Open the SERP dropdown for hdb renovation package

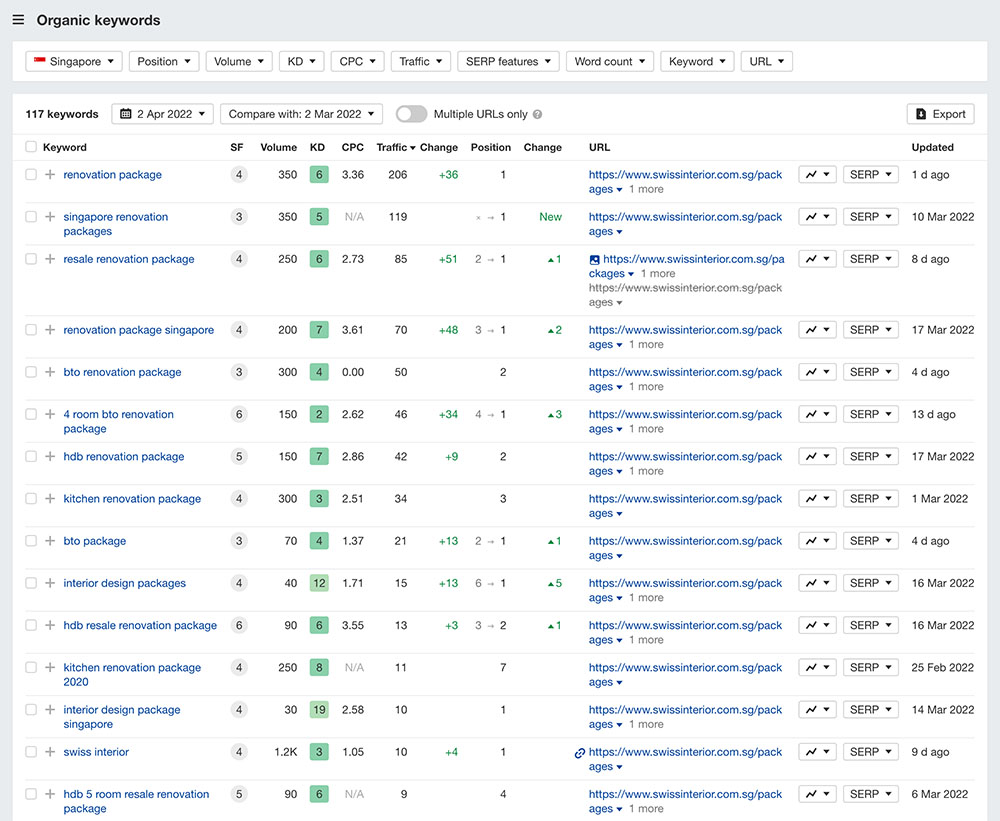[x=870, y=457]
